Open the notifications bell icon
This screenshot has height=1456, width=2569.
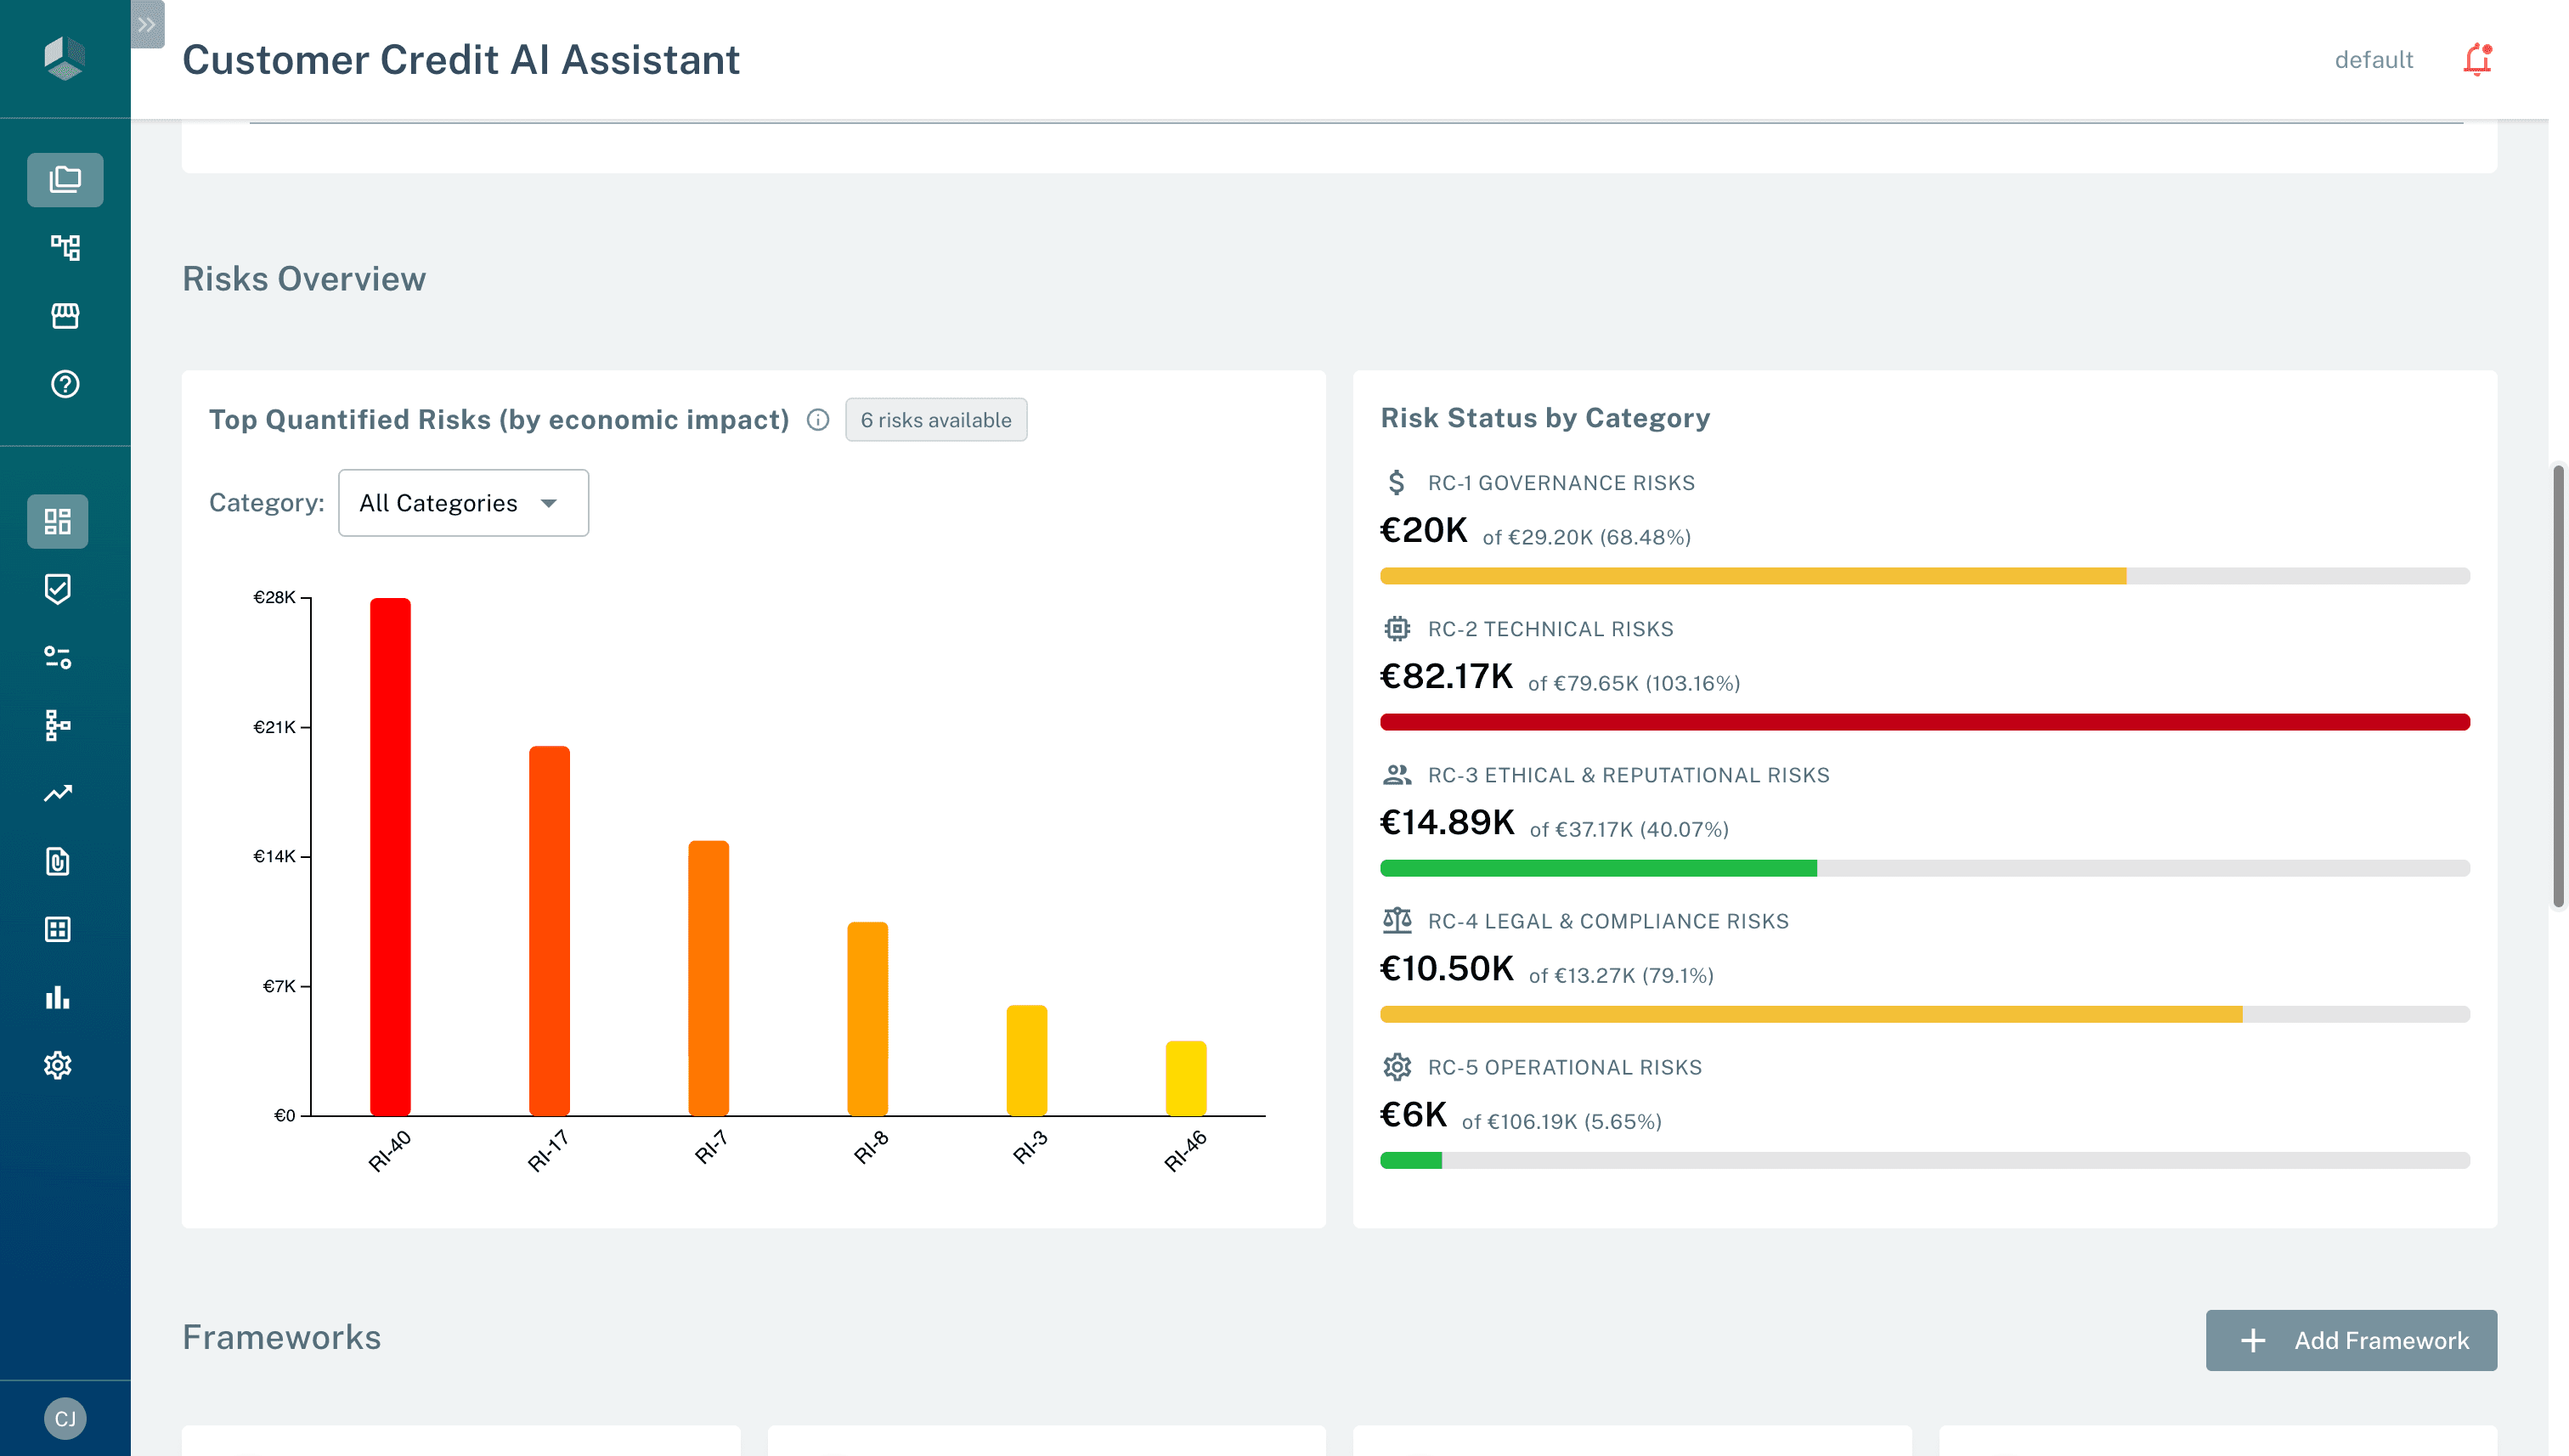click(2477, 59)
